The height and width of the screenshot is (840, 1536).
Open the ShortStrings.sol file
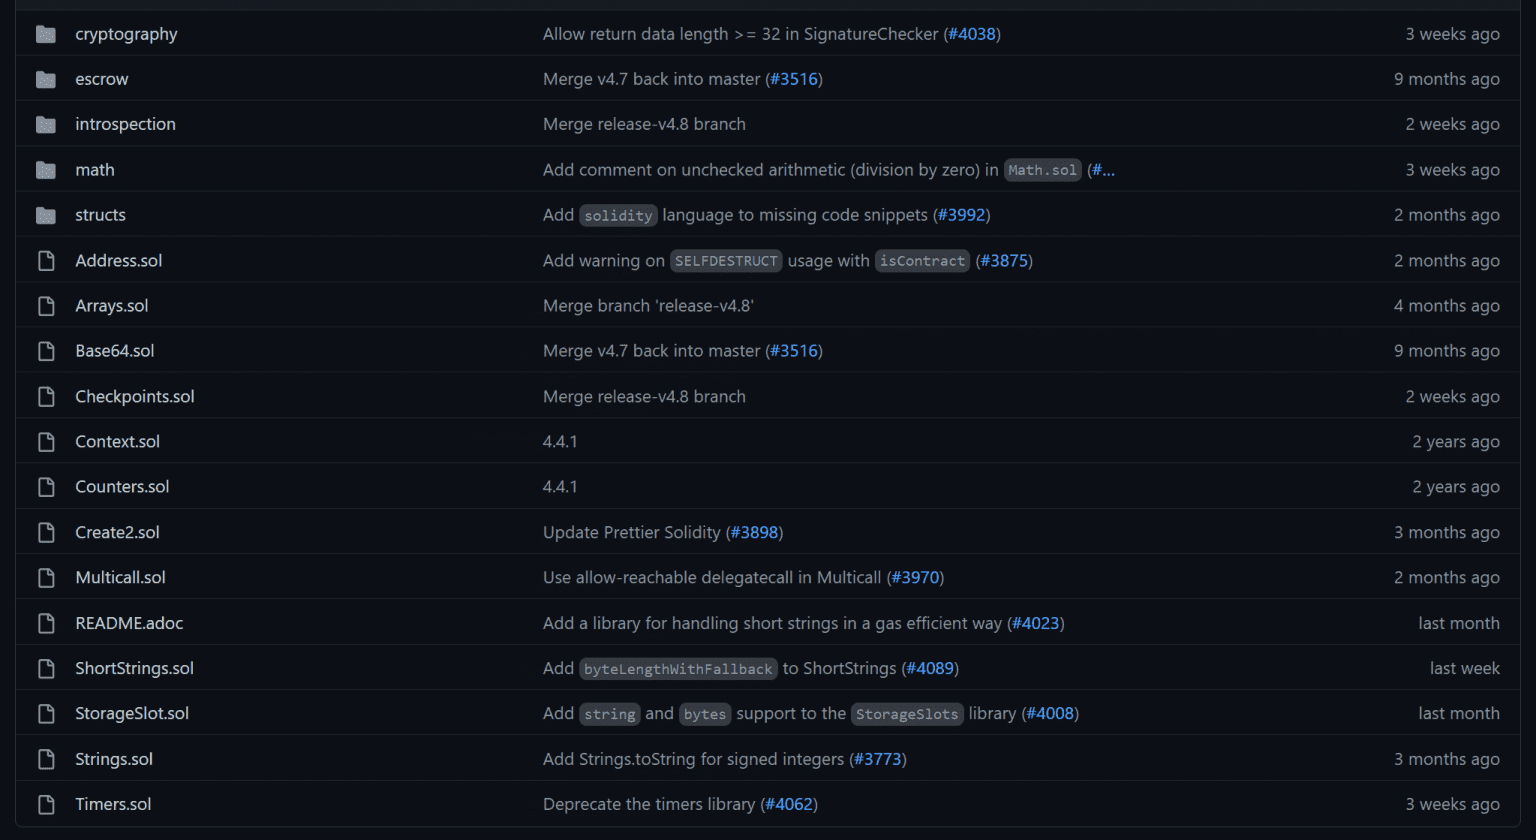coord(134,667)
